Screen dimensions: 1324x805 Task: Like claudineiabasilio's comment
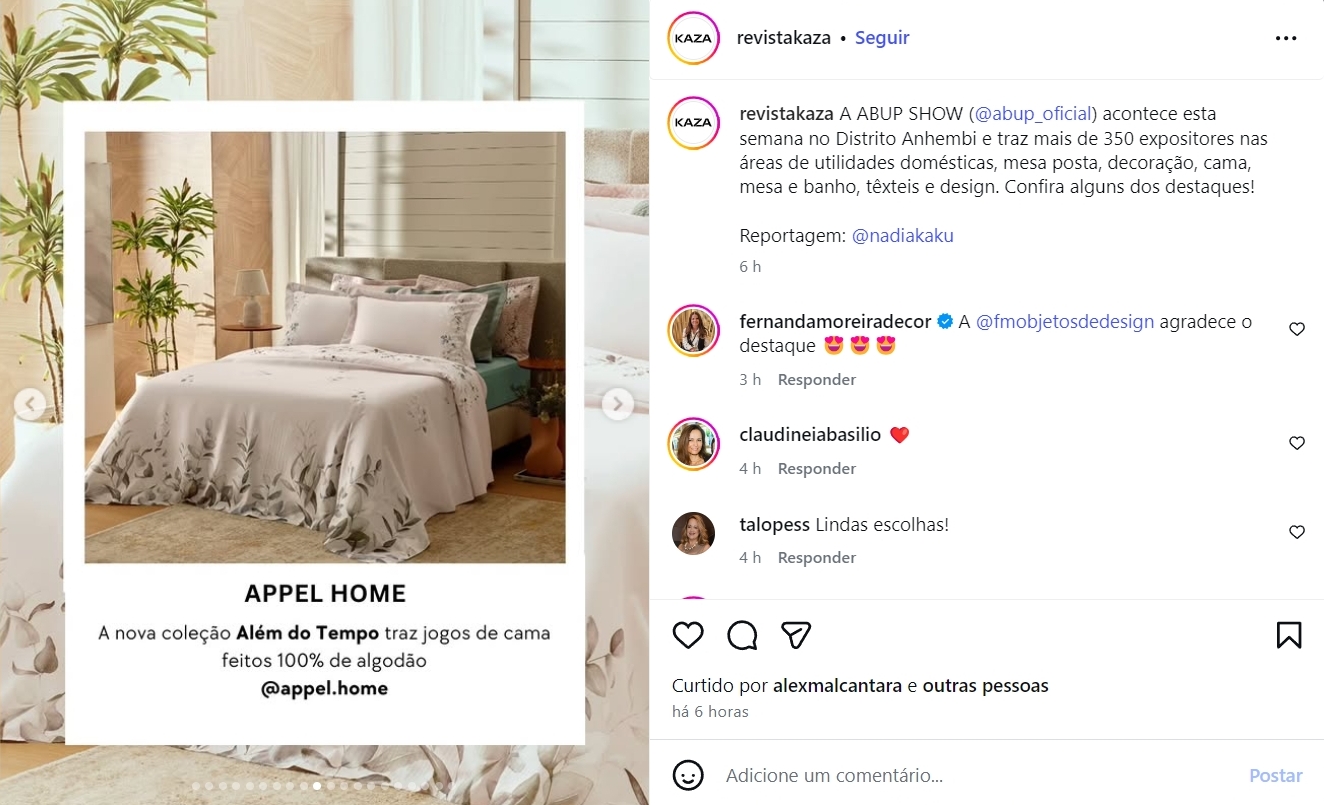point(1297,443)
